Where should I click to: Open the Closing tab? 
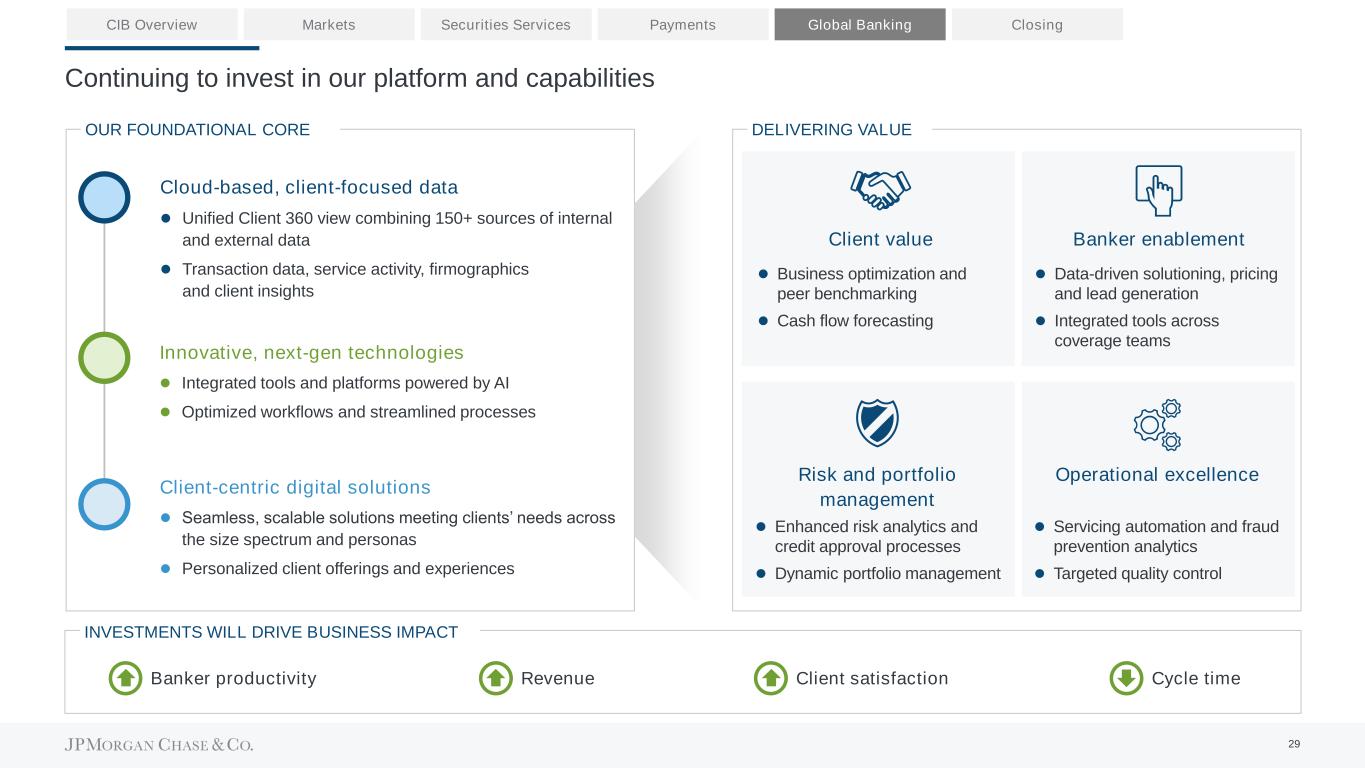pos(1037,24)
